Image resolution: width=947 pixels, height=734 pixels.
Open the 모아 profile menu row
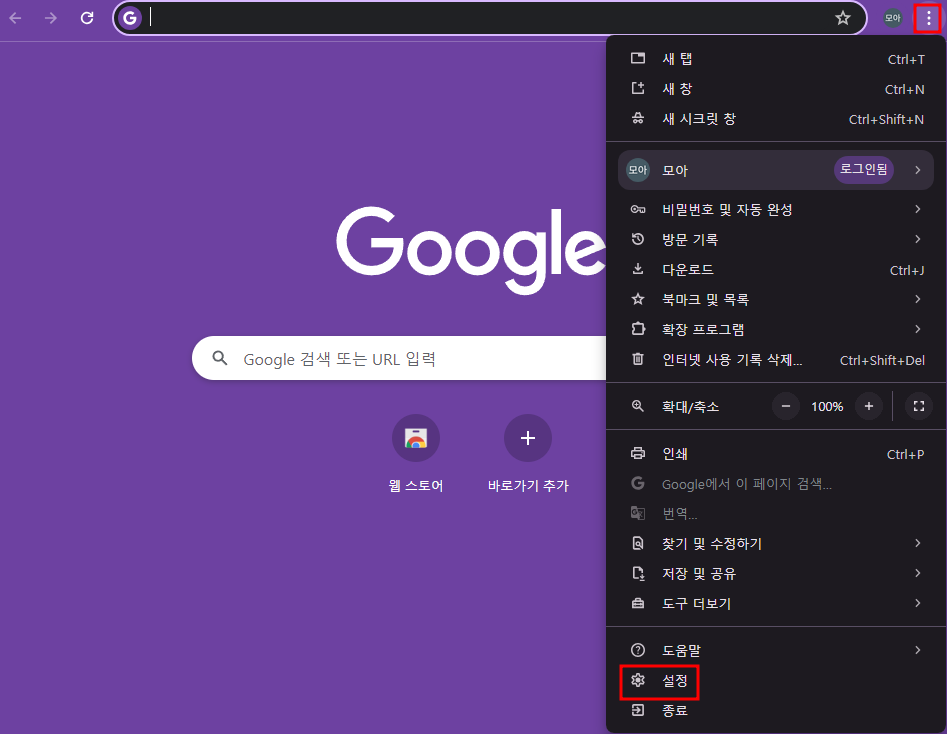coord(776,170)
